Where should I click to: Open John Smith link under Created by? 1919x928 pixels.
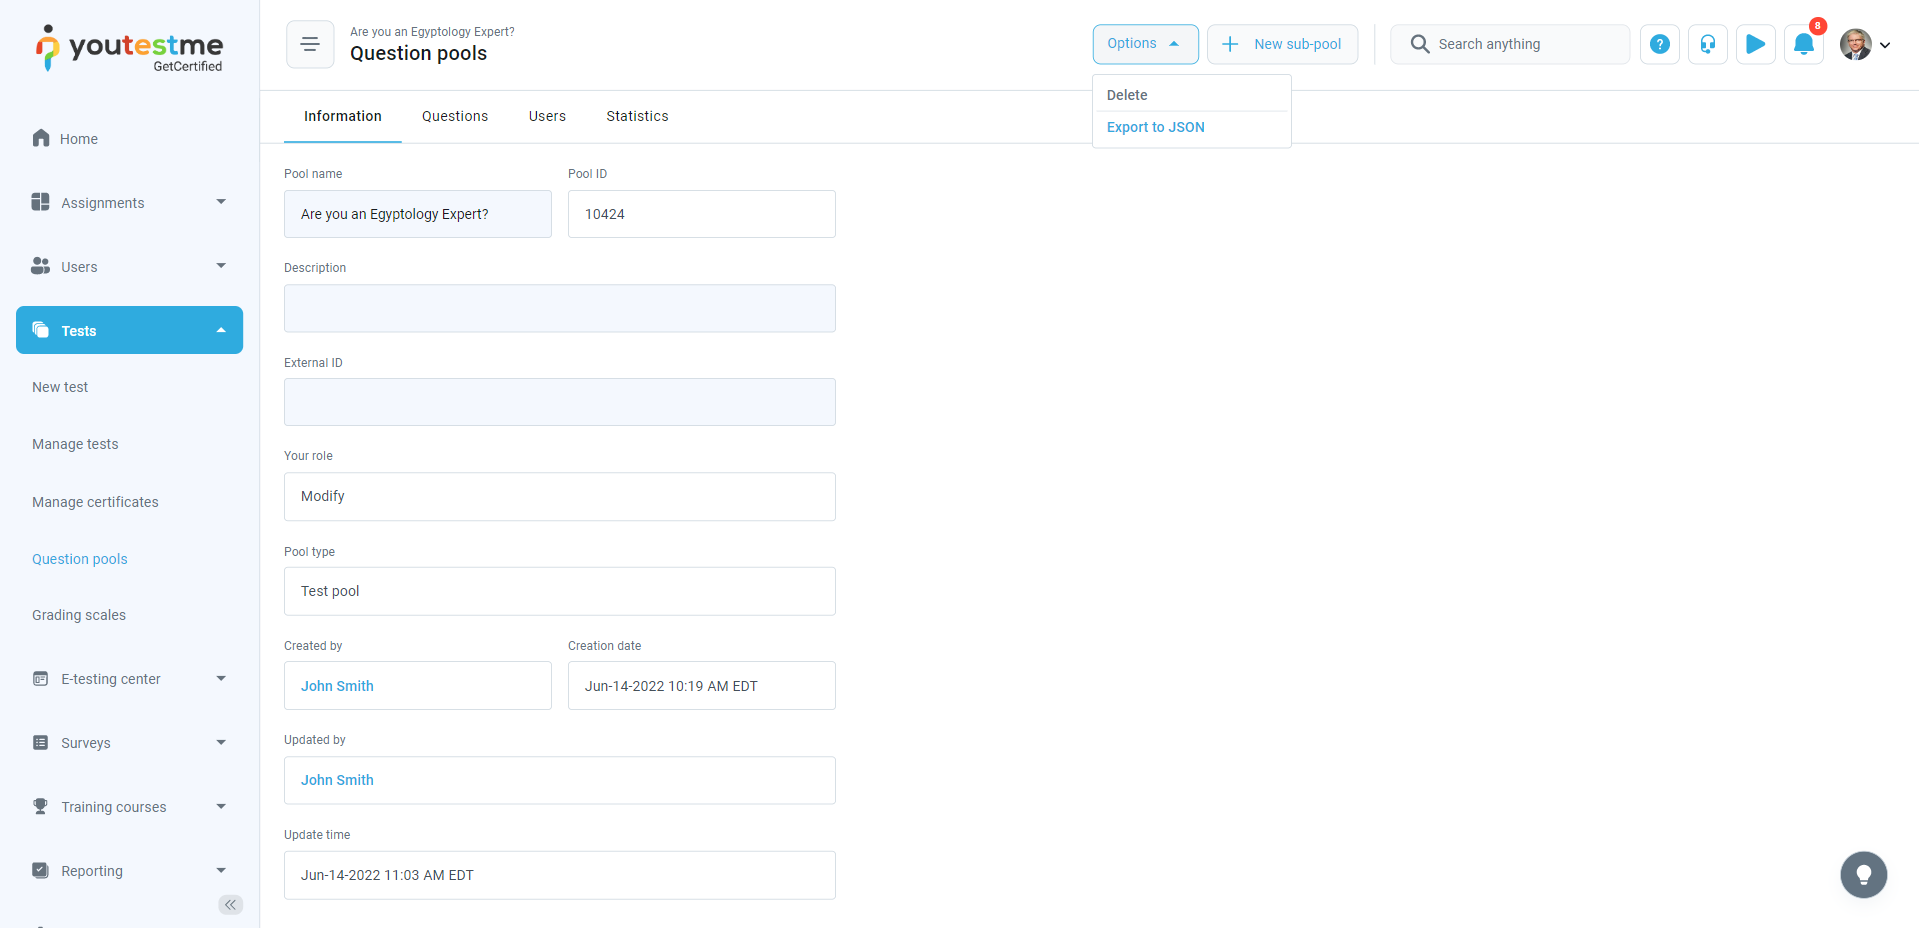click(x=337, y=686)
